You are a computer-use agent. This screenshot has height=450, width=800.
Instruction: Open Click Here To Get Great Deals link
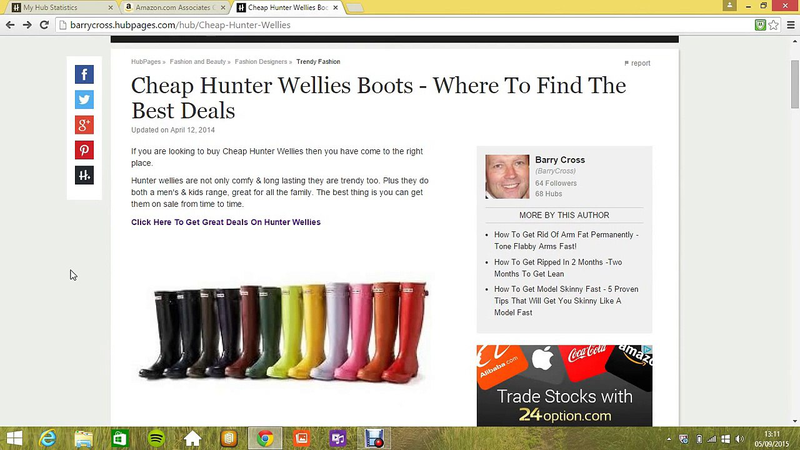point(226,222)
